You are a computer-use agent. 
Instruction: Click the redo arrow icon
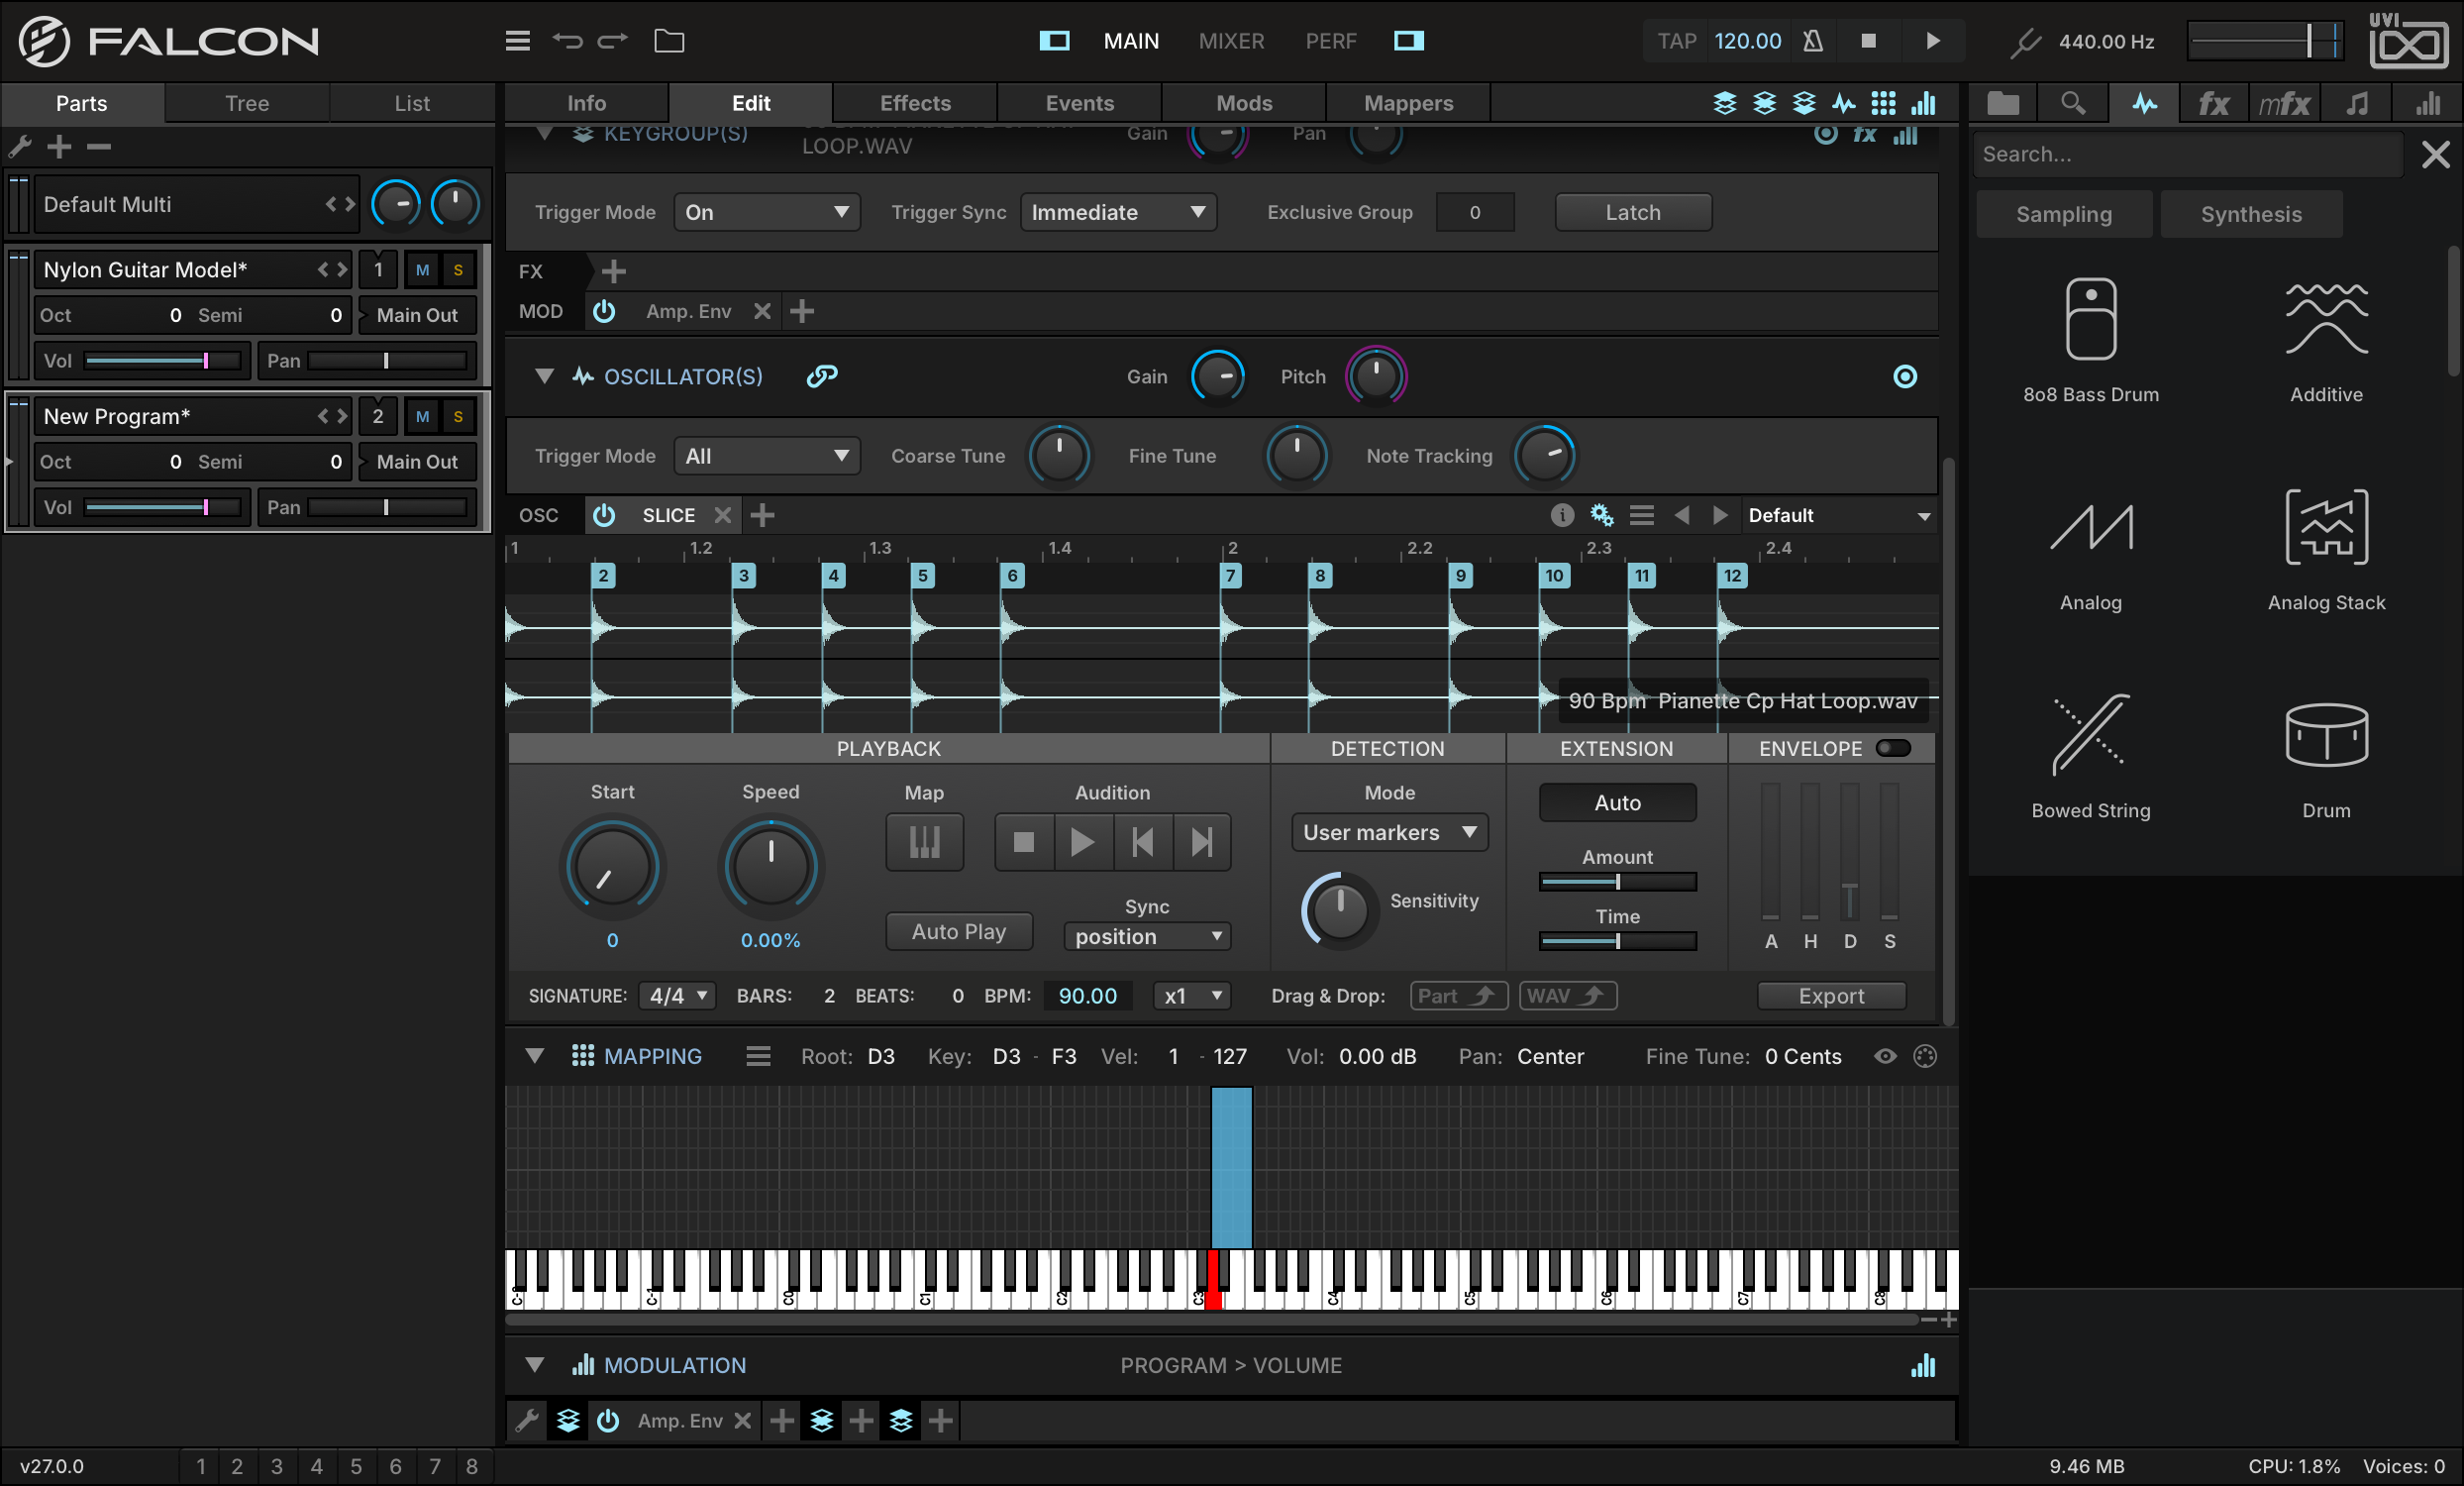click(x=613, y=41)
